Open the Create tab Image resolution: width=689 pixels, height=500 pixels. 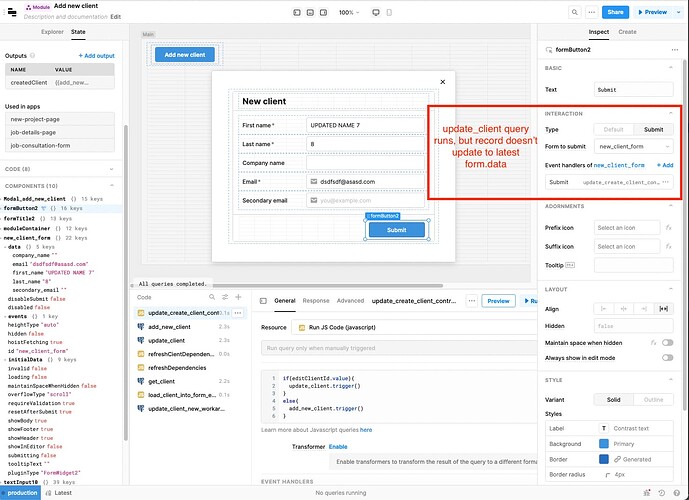[627, 32]
